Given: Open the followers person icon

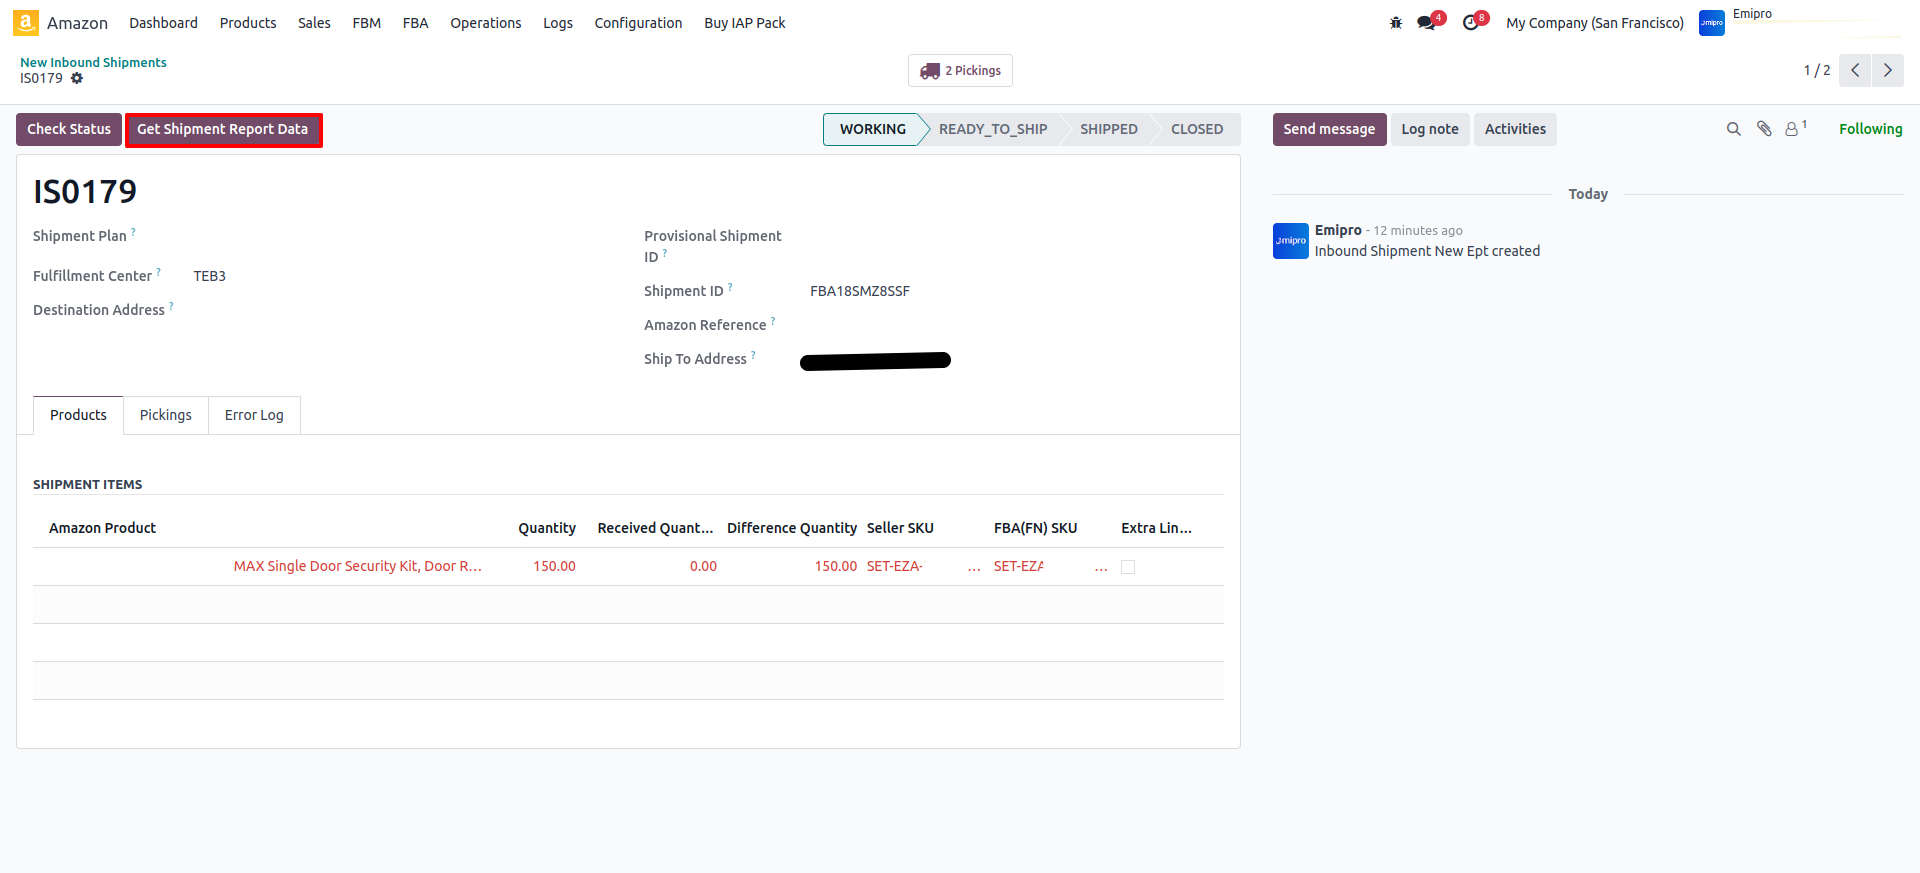Looking at the screenshot, I should 1792,129.
